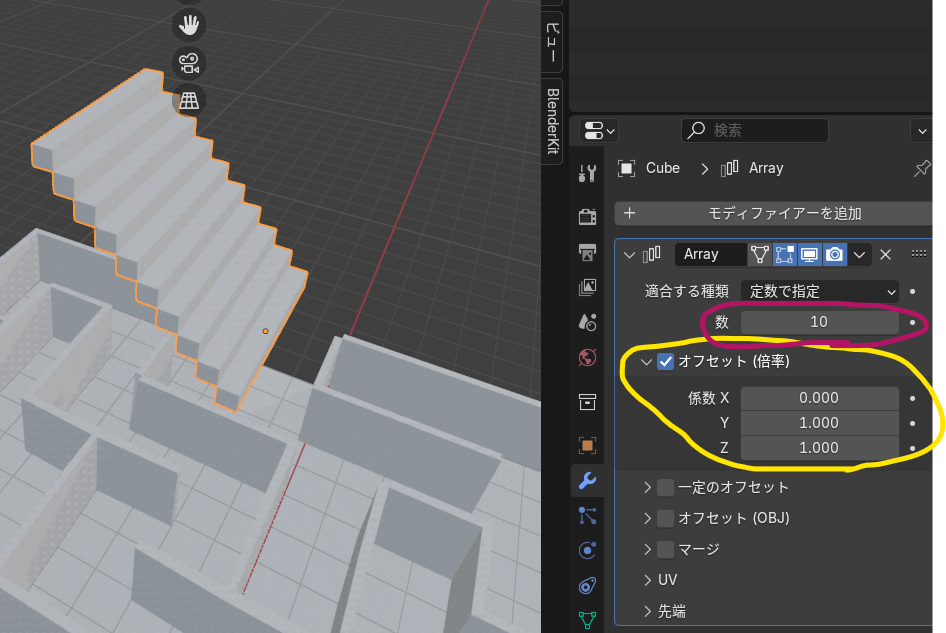This screenshot has width=946, height=633.
Task: Toggle the Array modifier realtime viewport display
Action: pos(809,254)
